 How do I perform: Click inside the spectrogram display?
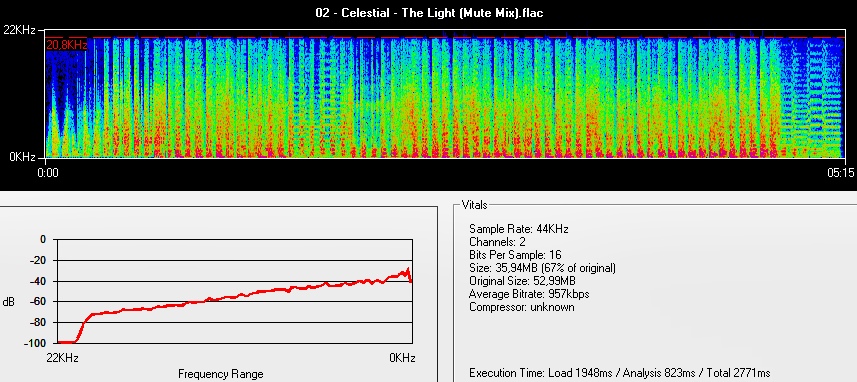445,94
